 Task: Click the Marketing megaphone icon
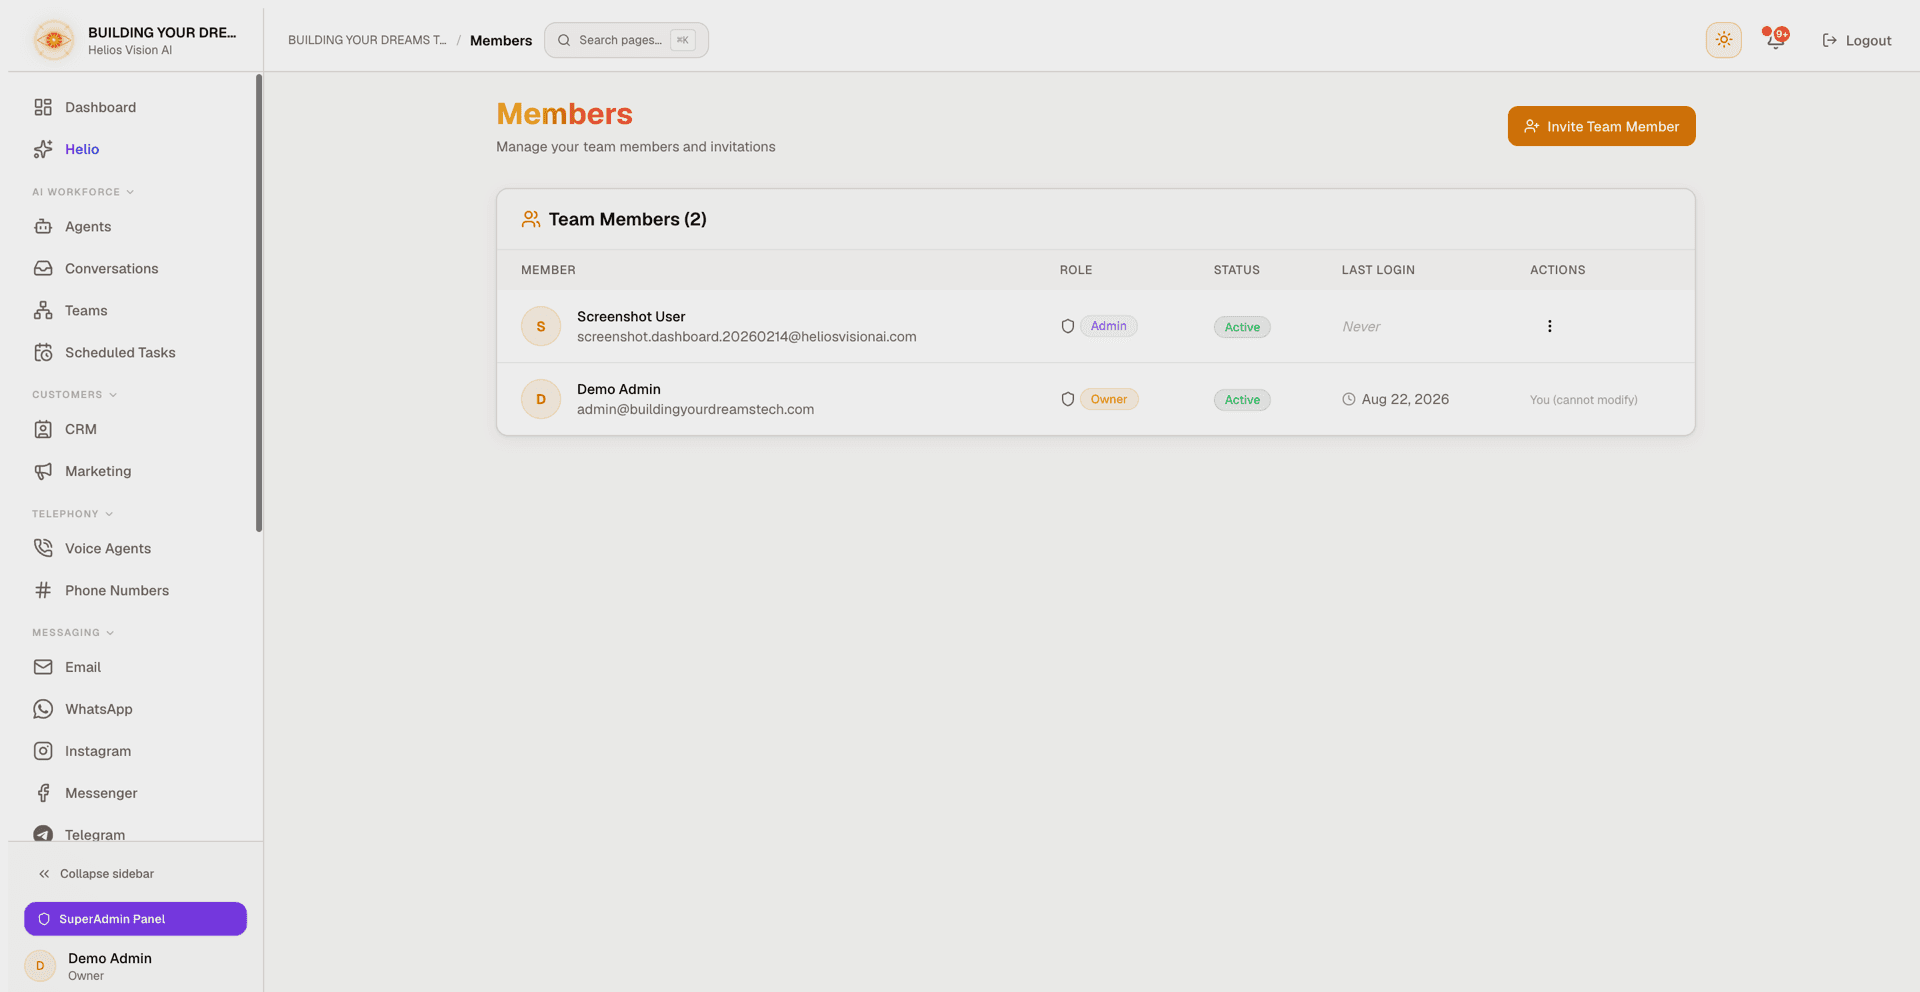pos(43,472)
